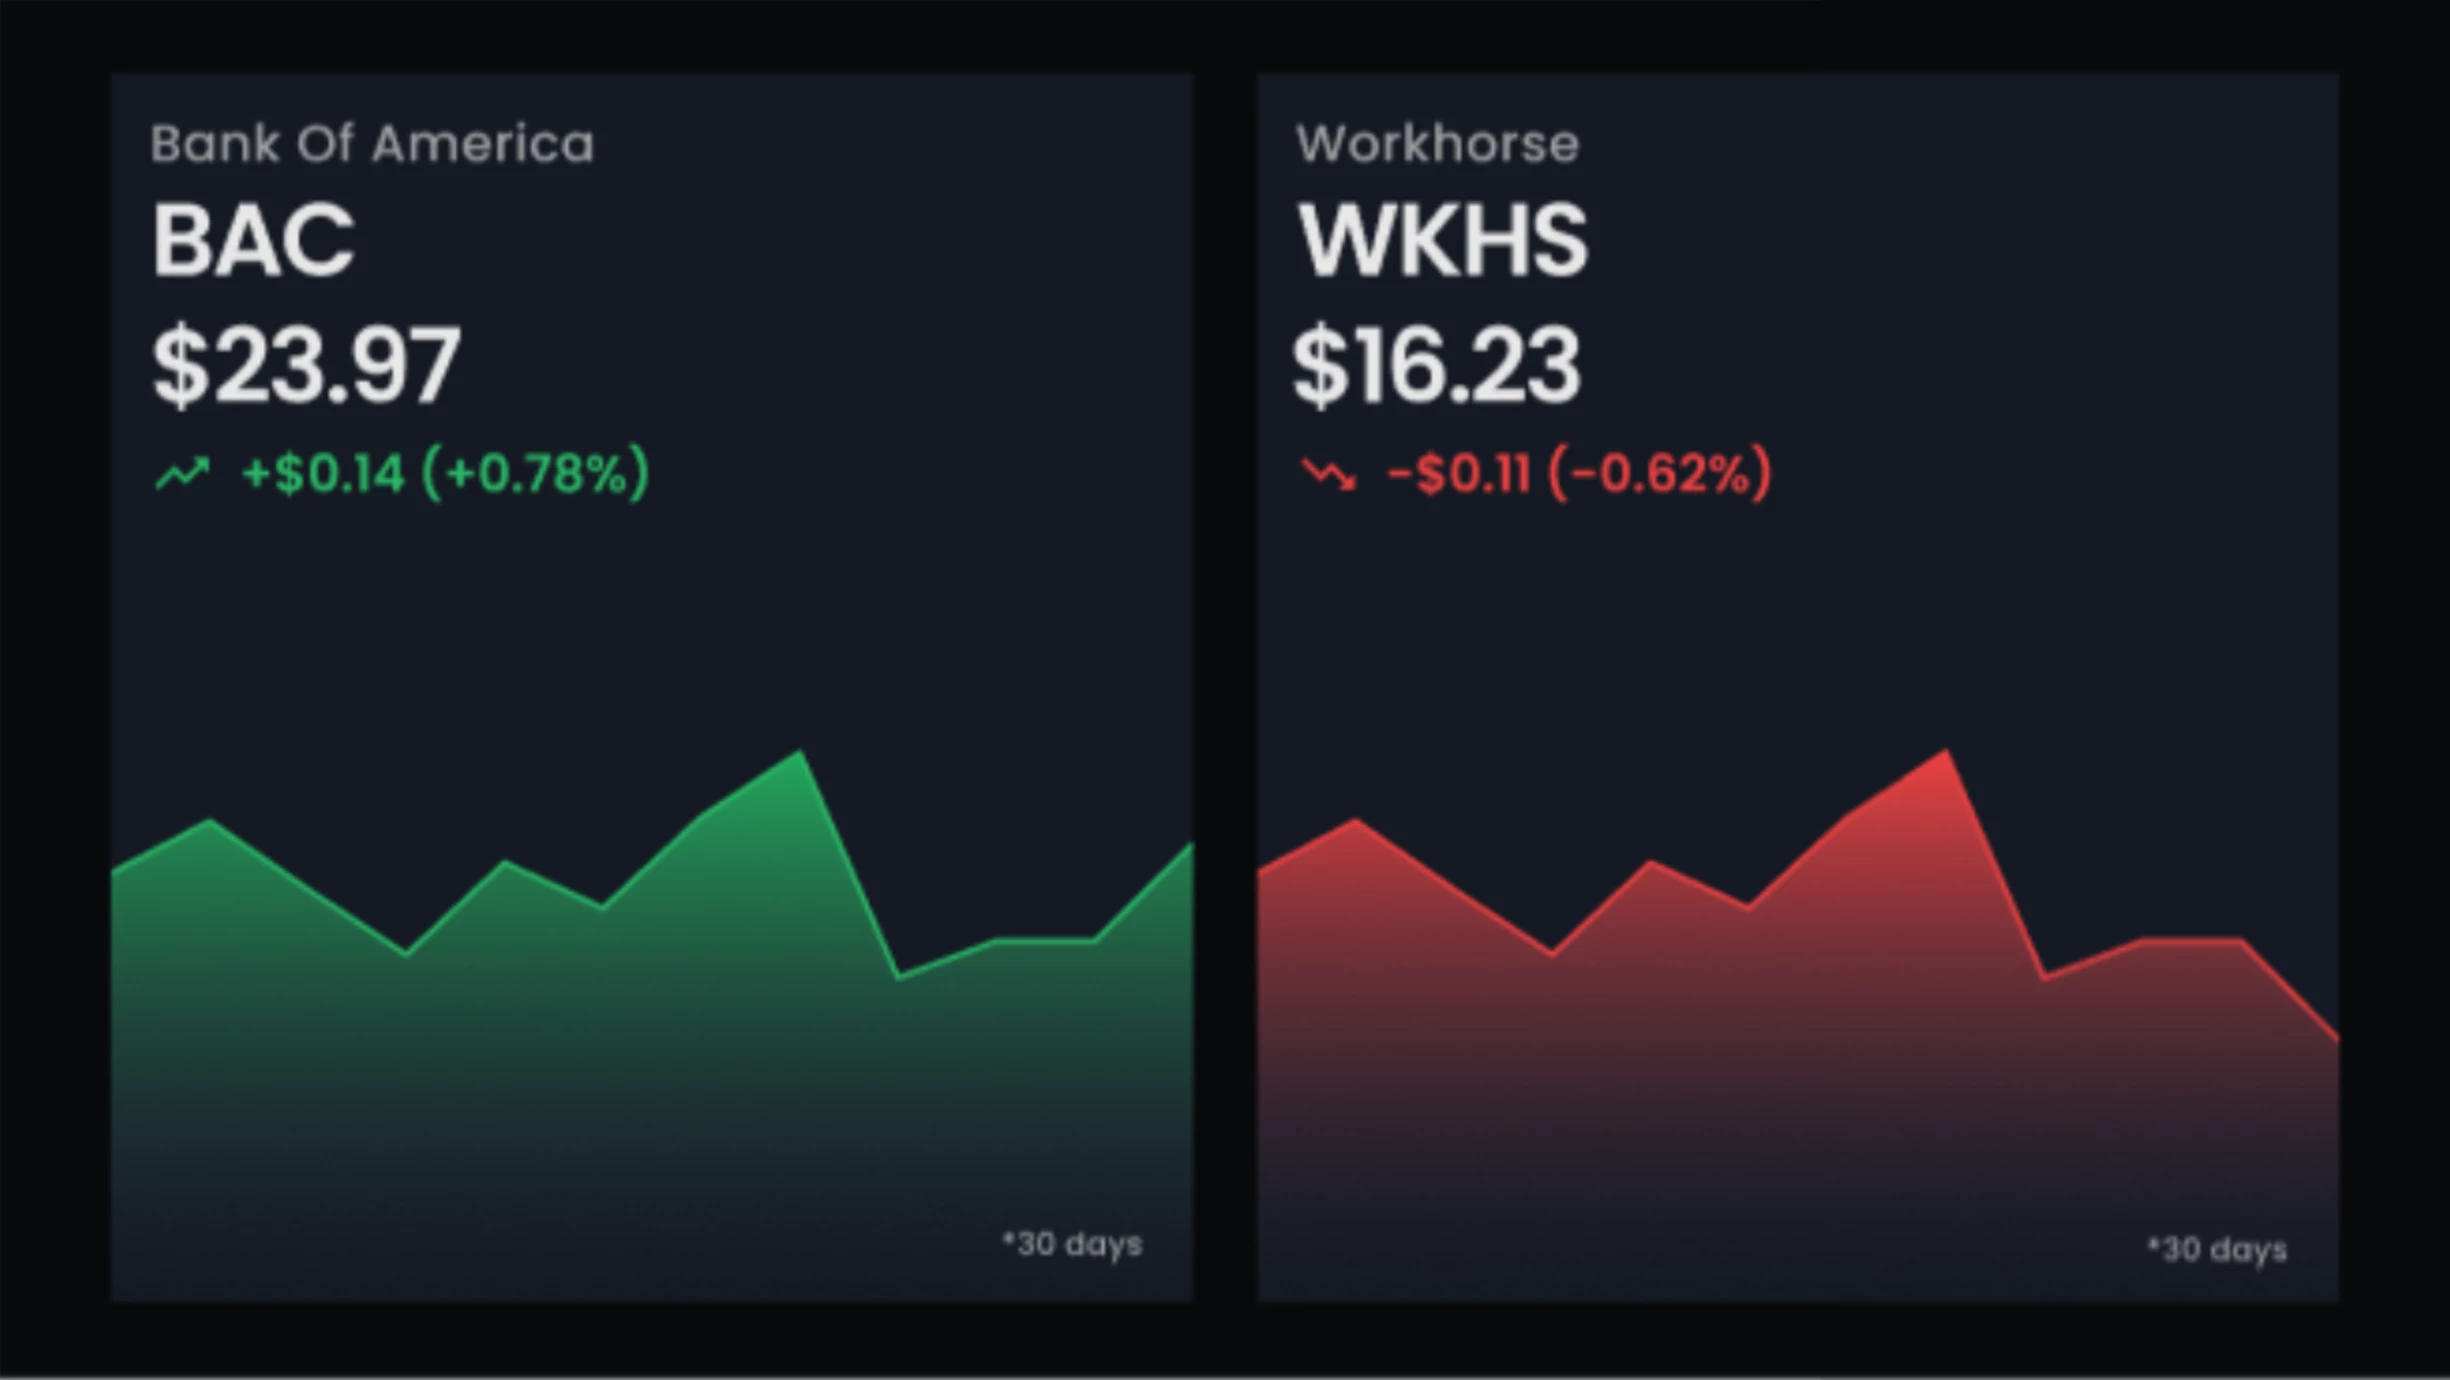Click '*30 days' note on WKHS card
2450x1380 pixels.
pos(2217,1249)
